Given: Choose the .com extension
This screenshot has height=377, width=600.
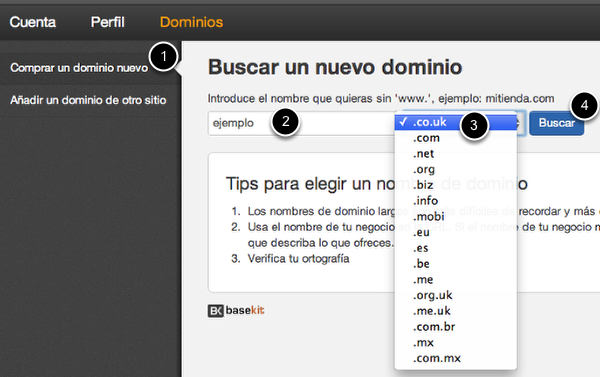Looking at the screenshot, I should 455,138.
